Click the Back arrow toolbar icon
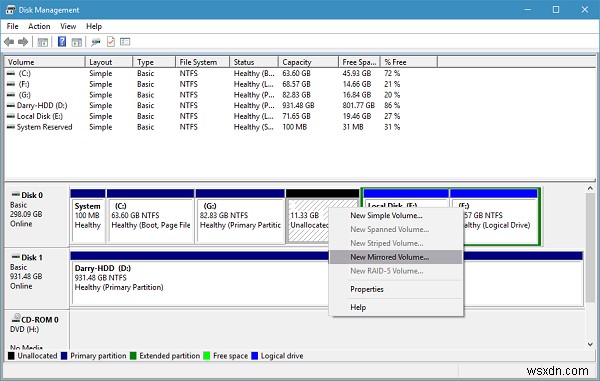 point(9,42)
